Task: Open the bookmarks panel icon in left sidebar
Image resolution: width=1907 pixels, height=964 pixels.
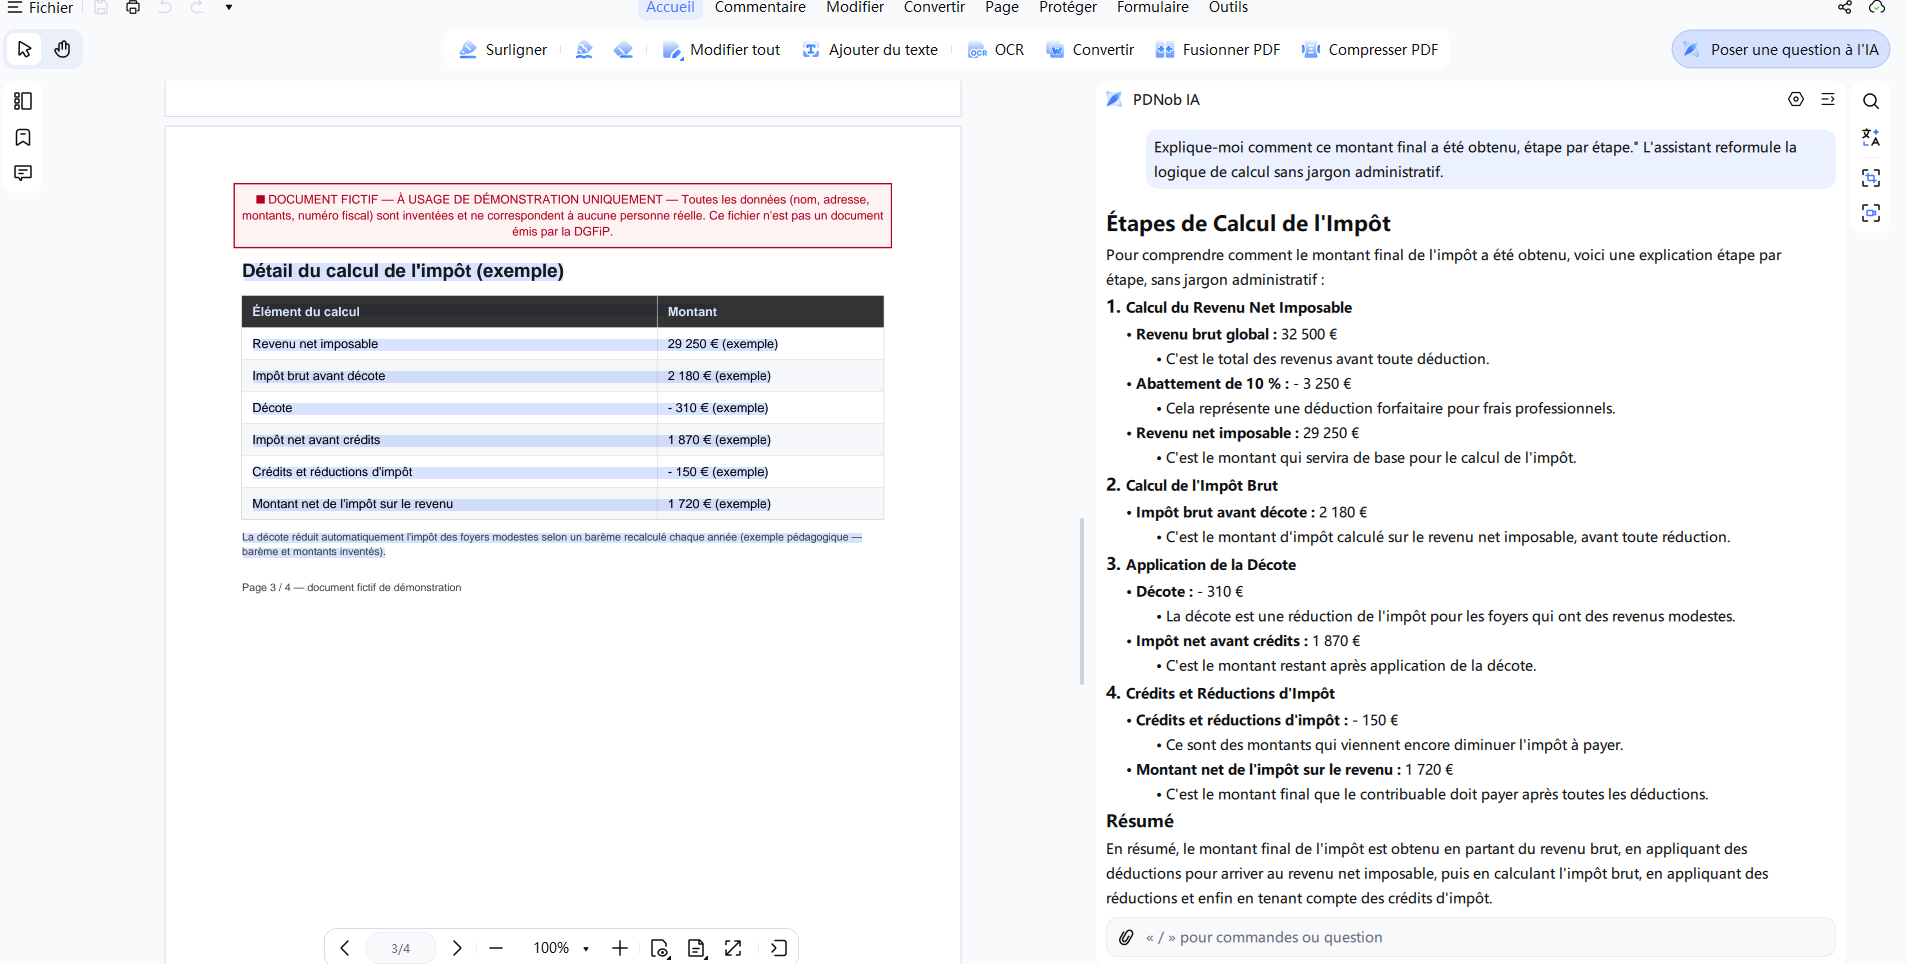Action: pos(23,137)
